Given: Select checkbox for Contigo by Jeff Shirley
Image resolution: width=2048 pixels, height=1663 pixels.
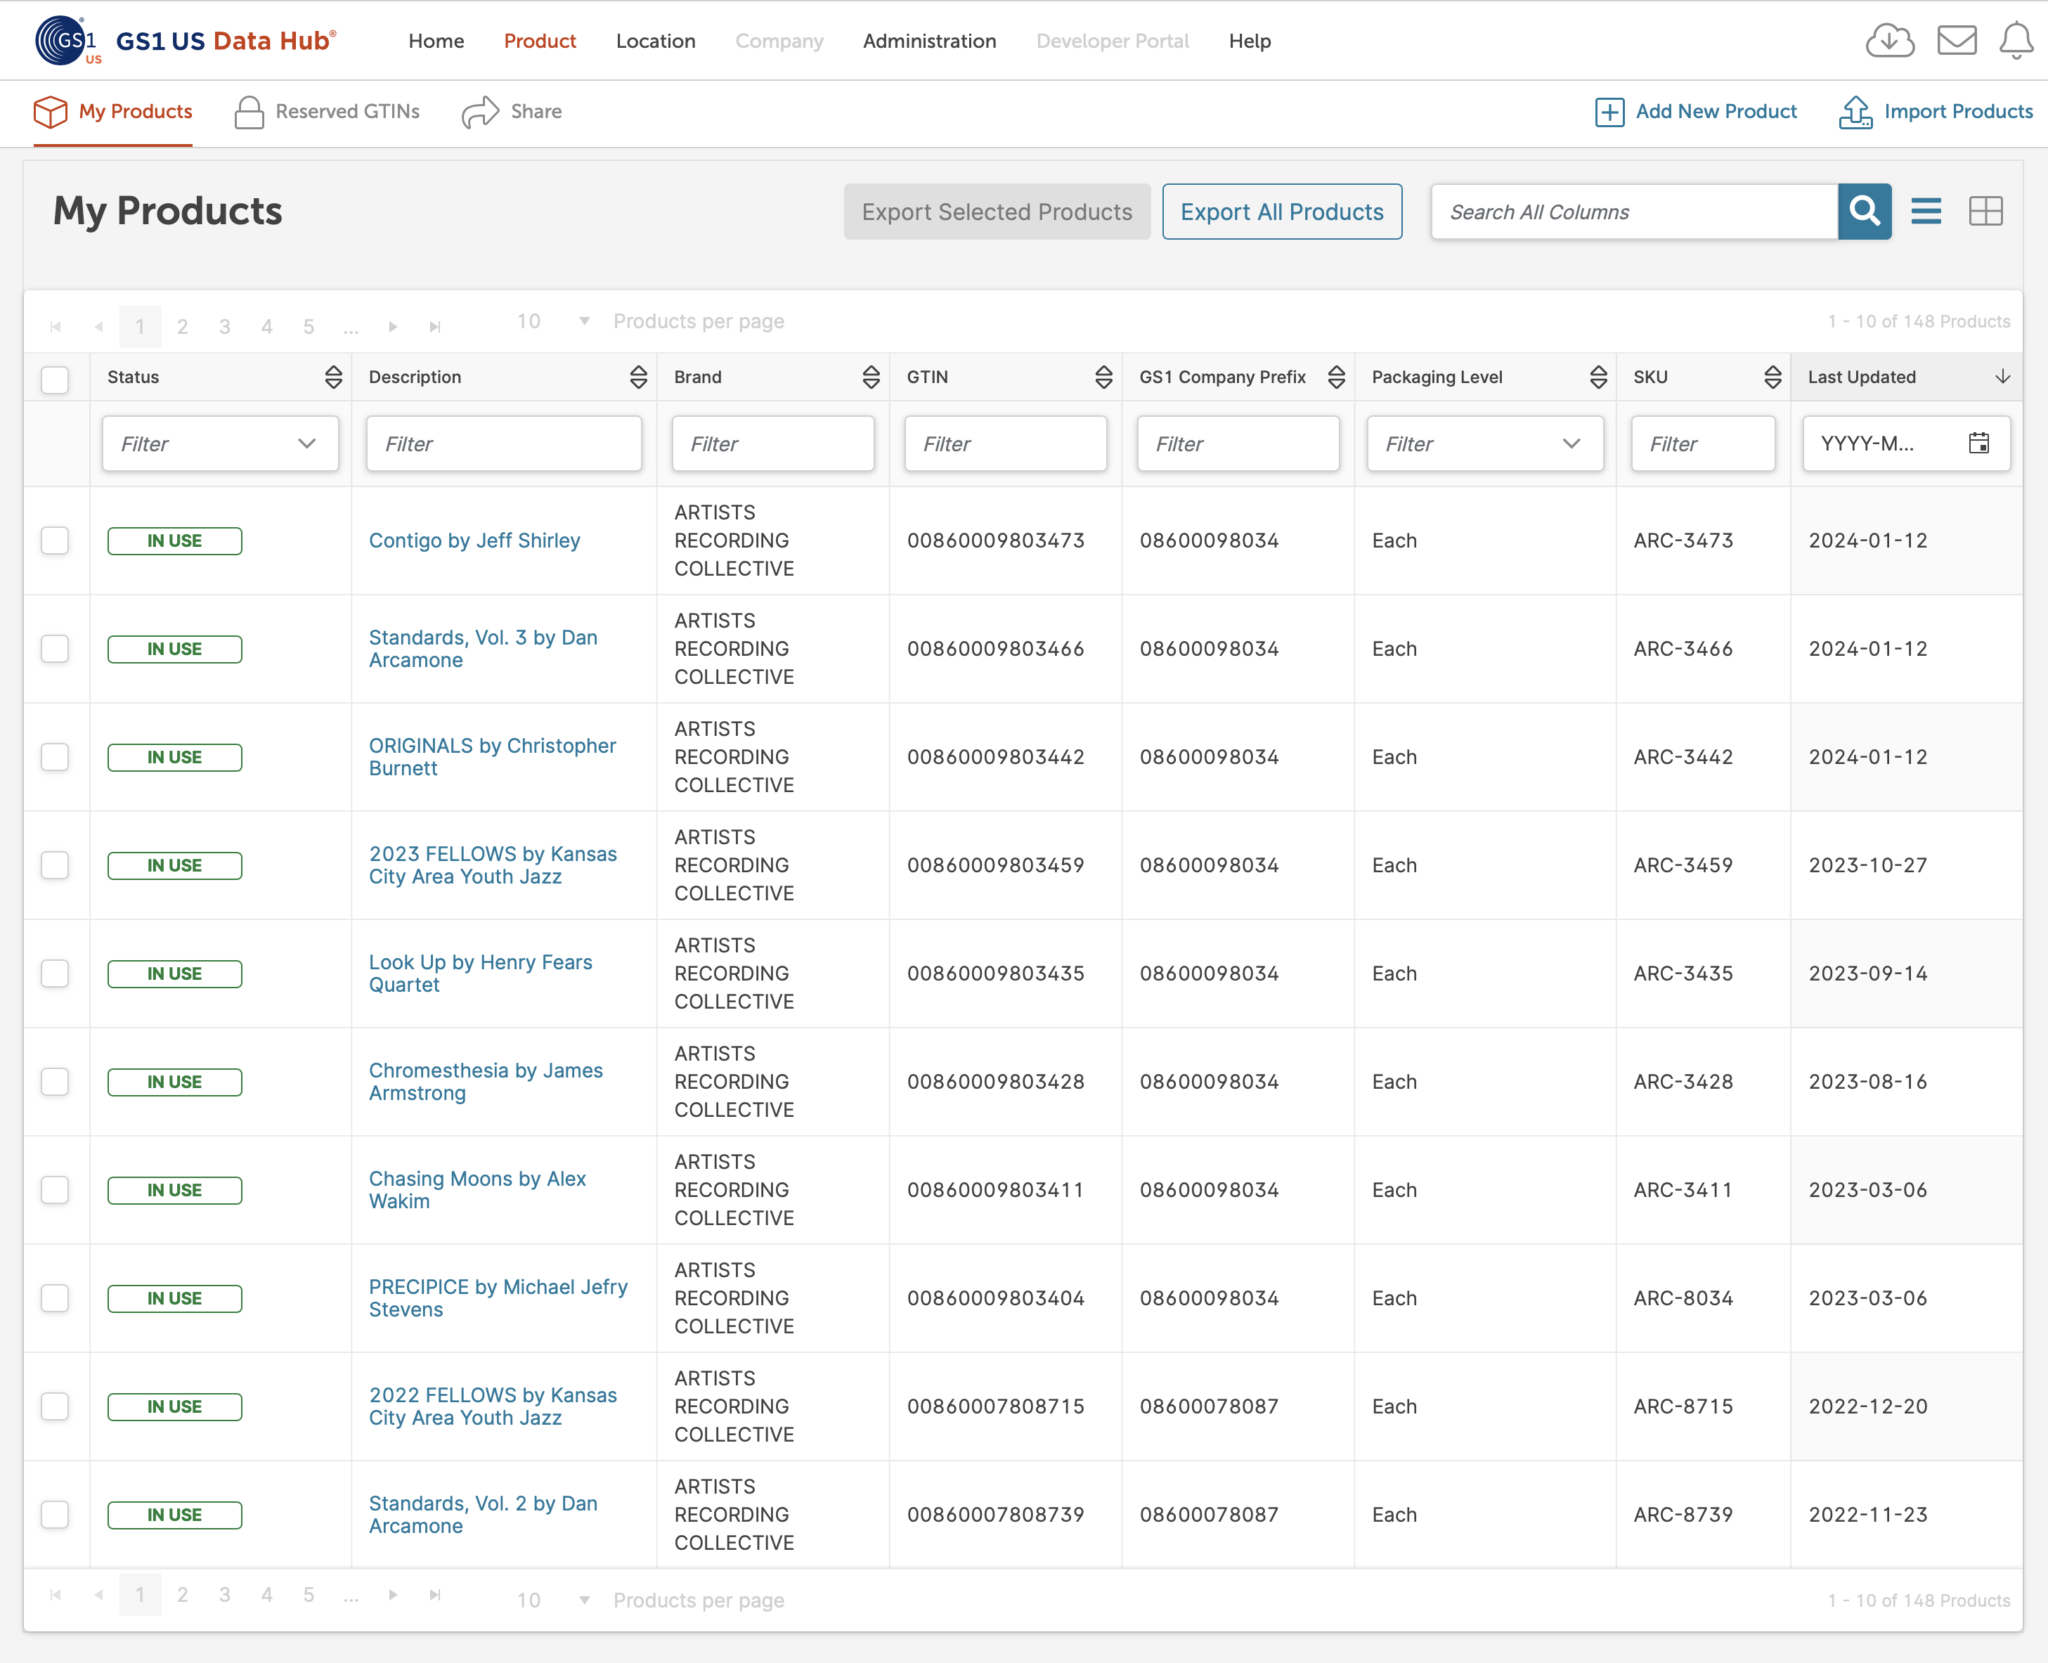Looking at the screenshot, I should click(x=55, y=540).
